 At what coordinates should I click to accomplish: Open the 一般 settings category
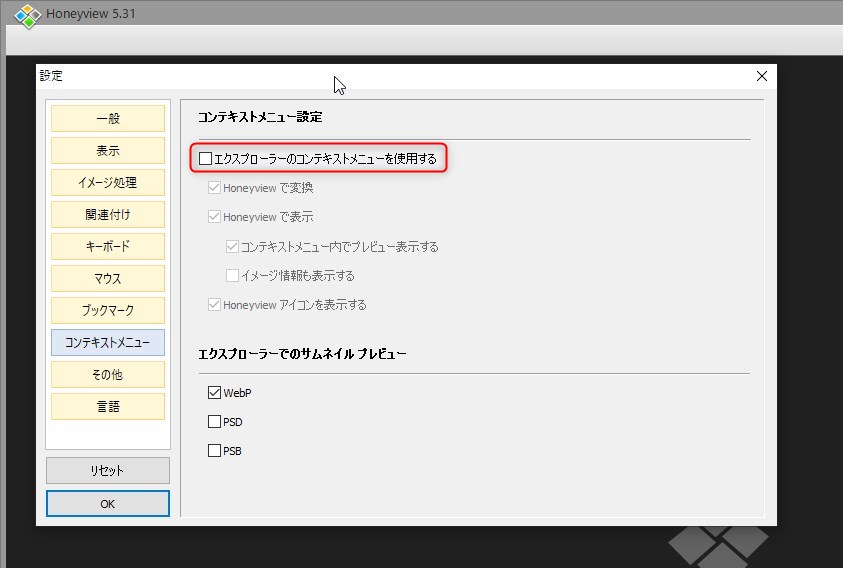[x=108, y=118]
